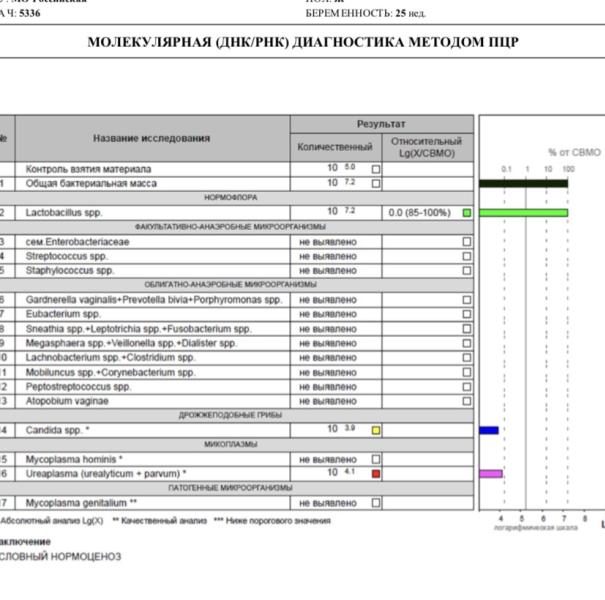The image size is (605, 600).
Task: Select the box in Eubacterium spp. row
Action: point(467,314)
